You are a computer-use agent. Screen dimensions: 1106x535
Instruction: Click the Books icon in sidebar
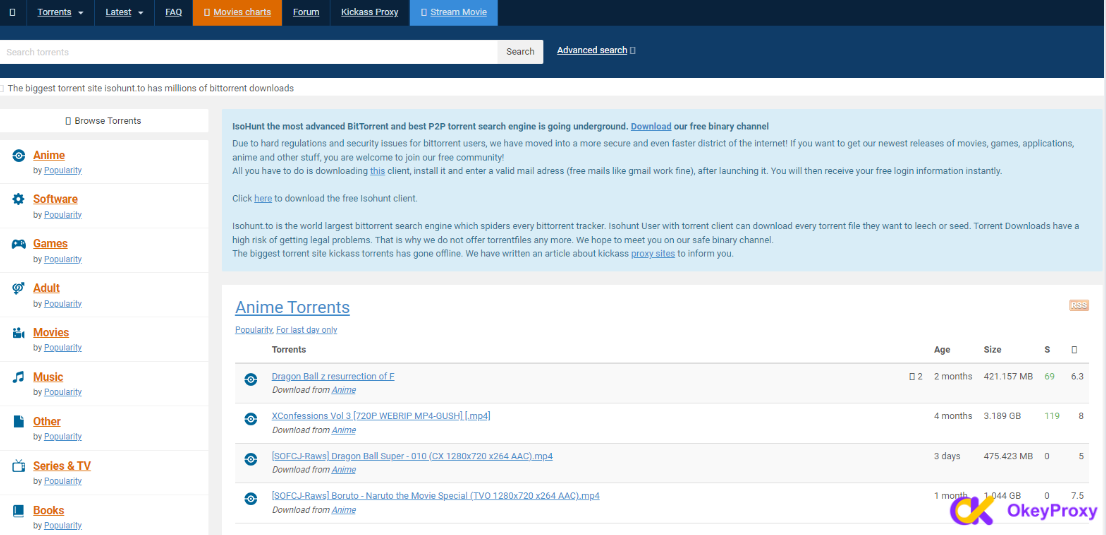(18, 511)
